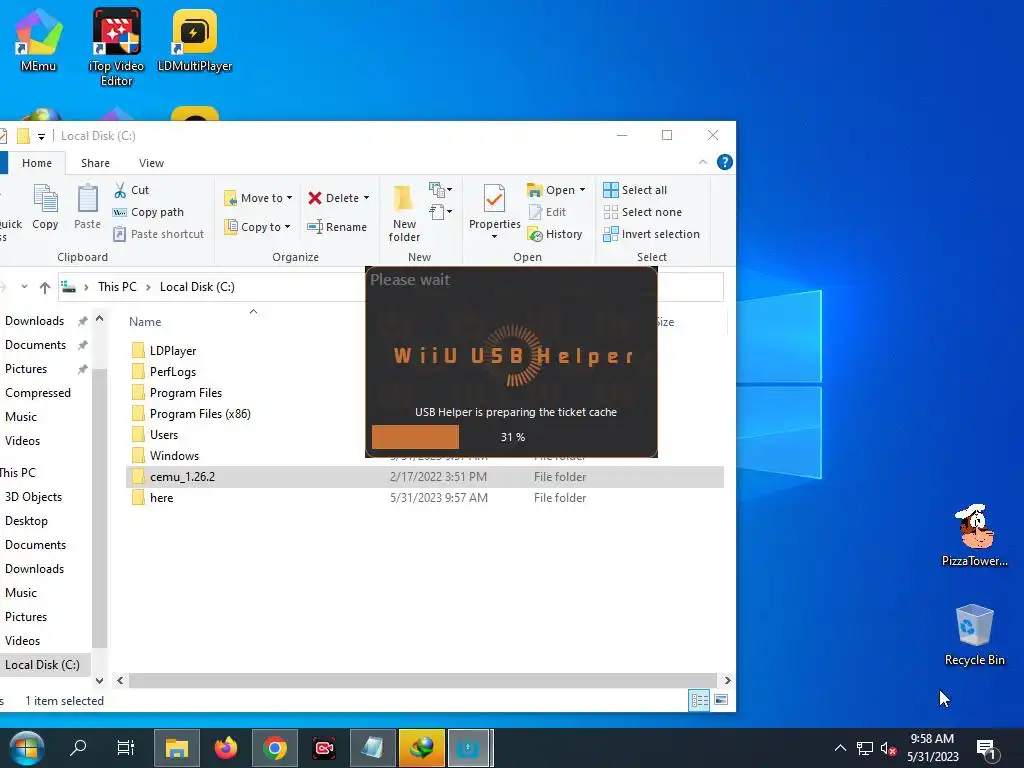Switch to the Home ribbon tab
Image resolution: width=1024 pixels, height=768 pixels.
[x=37, y=163]
